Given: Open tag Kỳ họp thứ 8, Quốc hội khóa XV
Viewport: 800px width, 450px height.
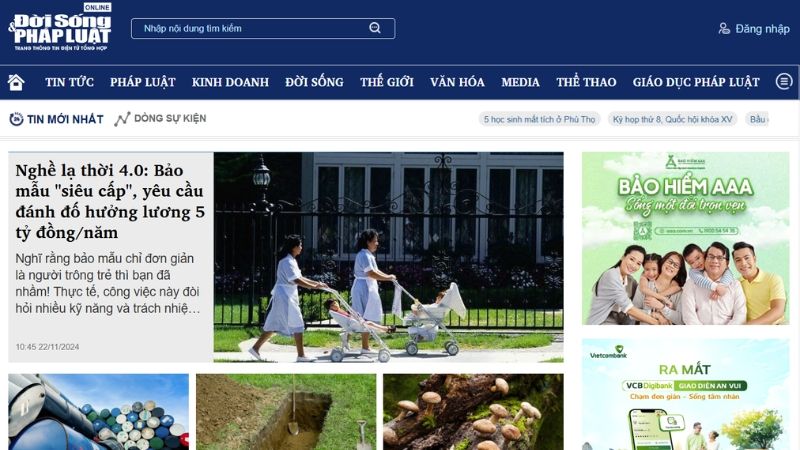Looking at the screenshot, I should point(672,119).
